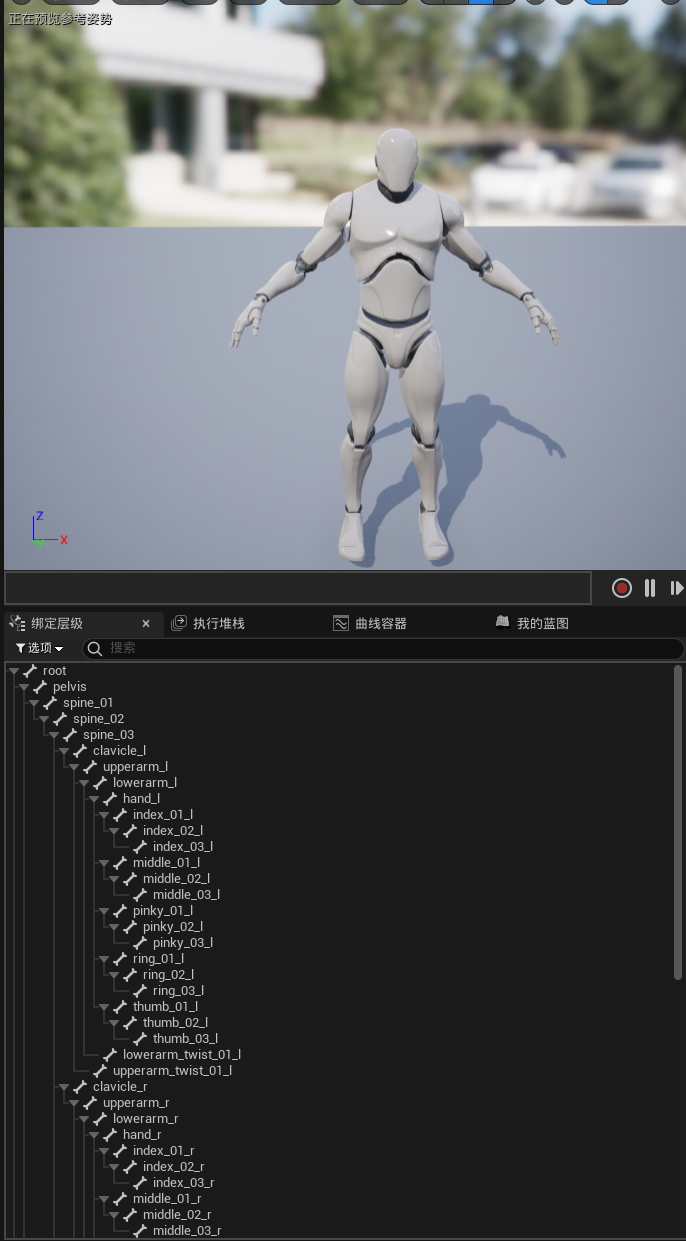Select the middle_03_l bone label
Viewport: 686px width, 1241px height.
[x=186, y=895]
